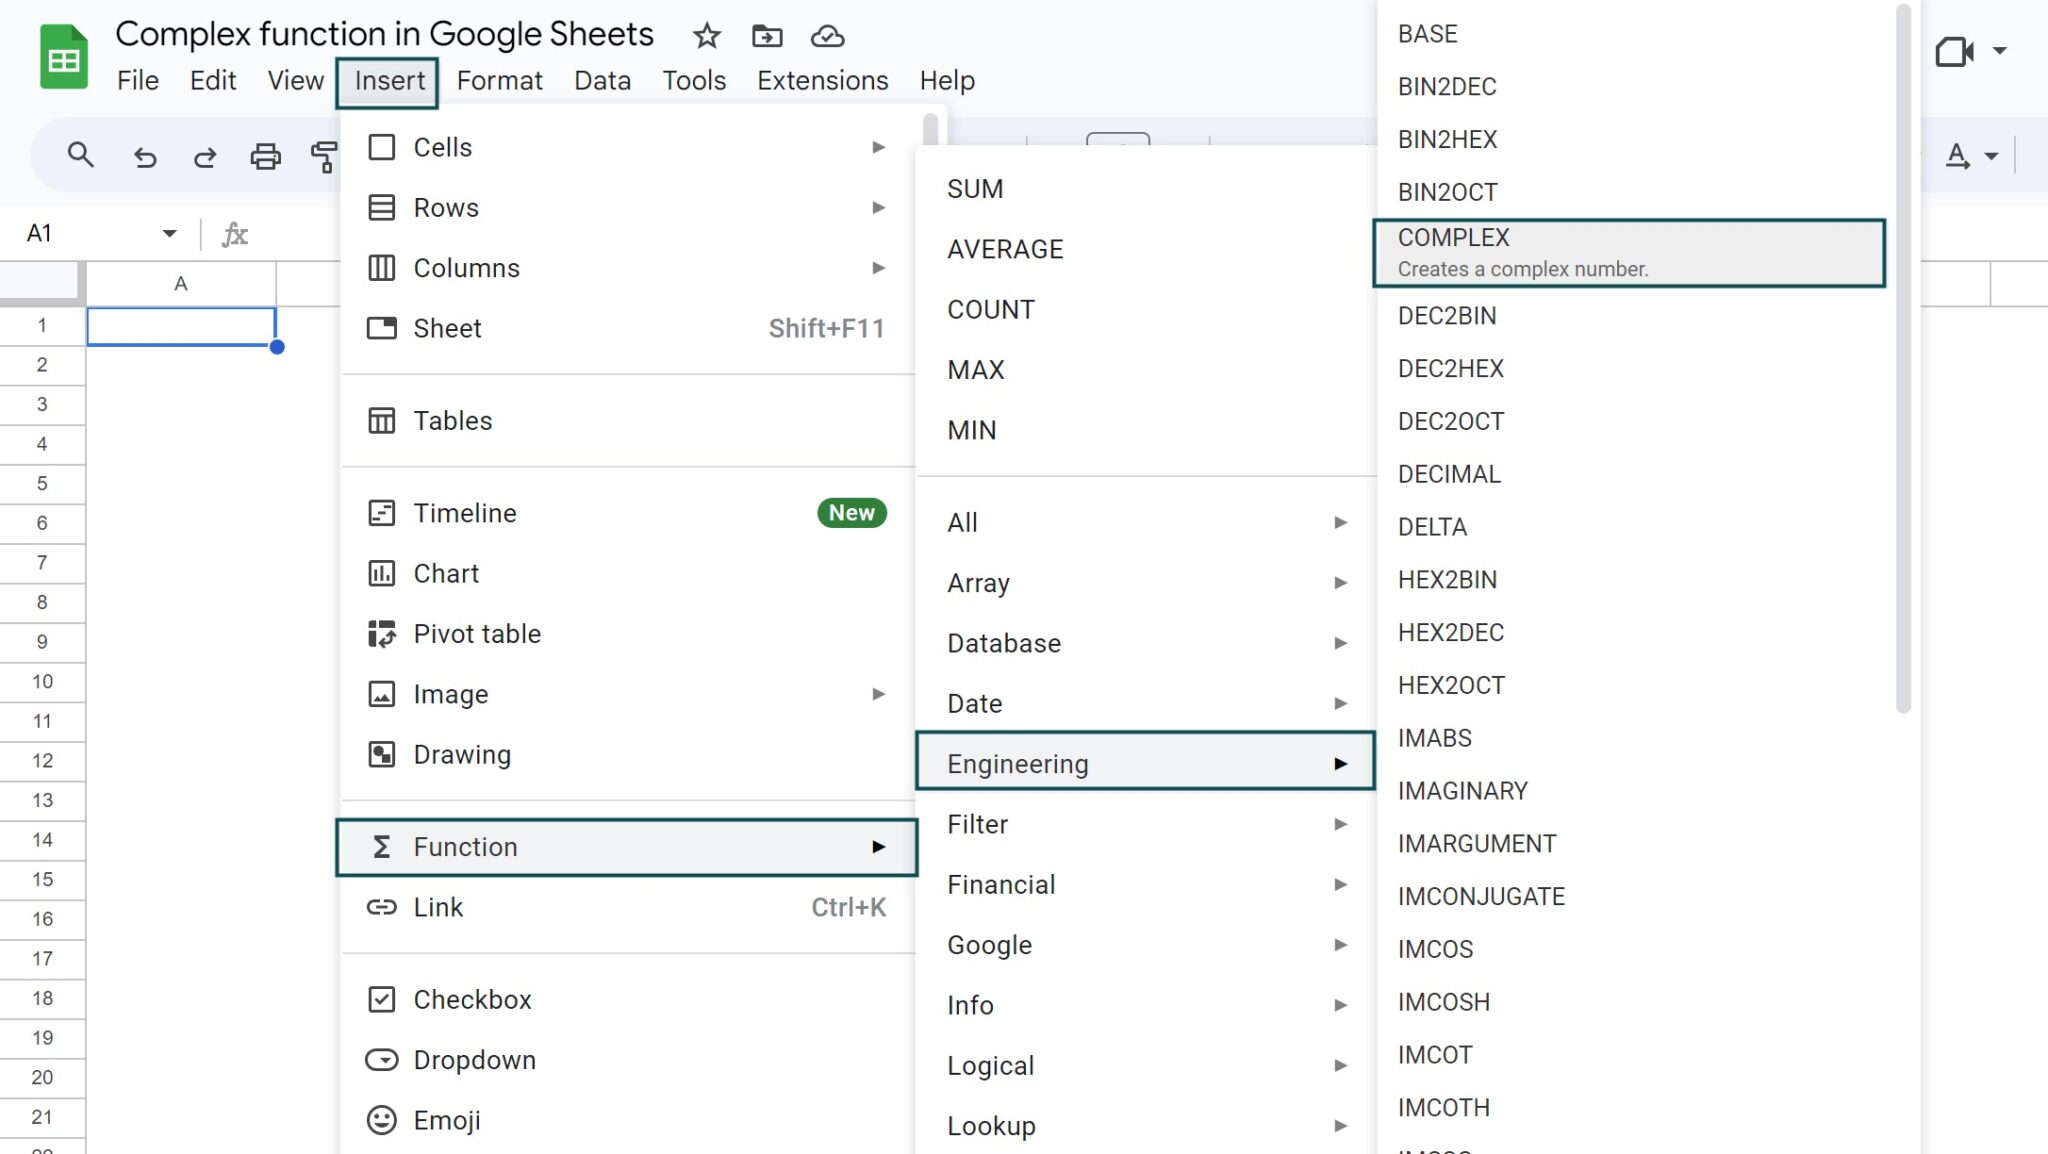Expand the Image submenu
The image size is (2048, 1154).
[x=628, y=694]
